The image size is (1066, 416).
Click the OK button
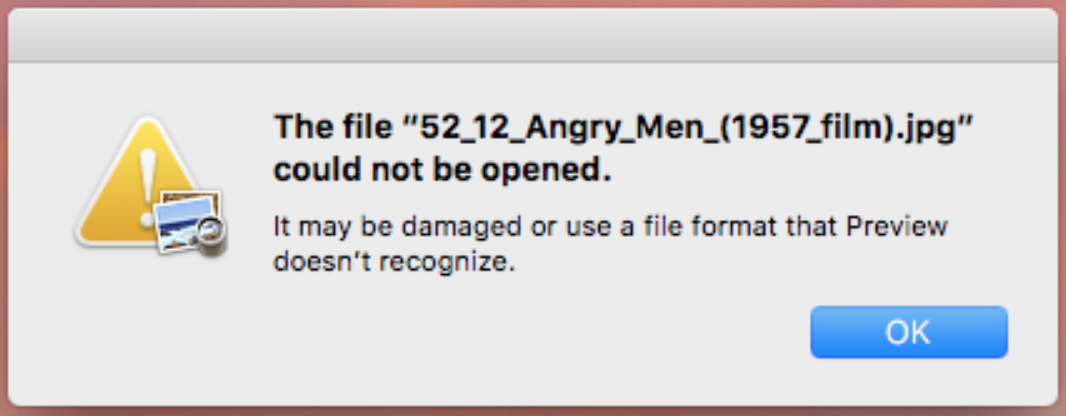(x=908, y=332)
